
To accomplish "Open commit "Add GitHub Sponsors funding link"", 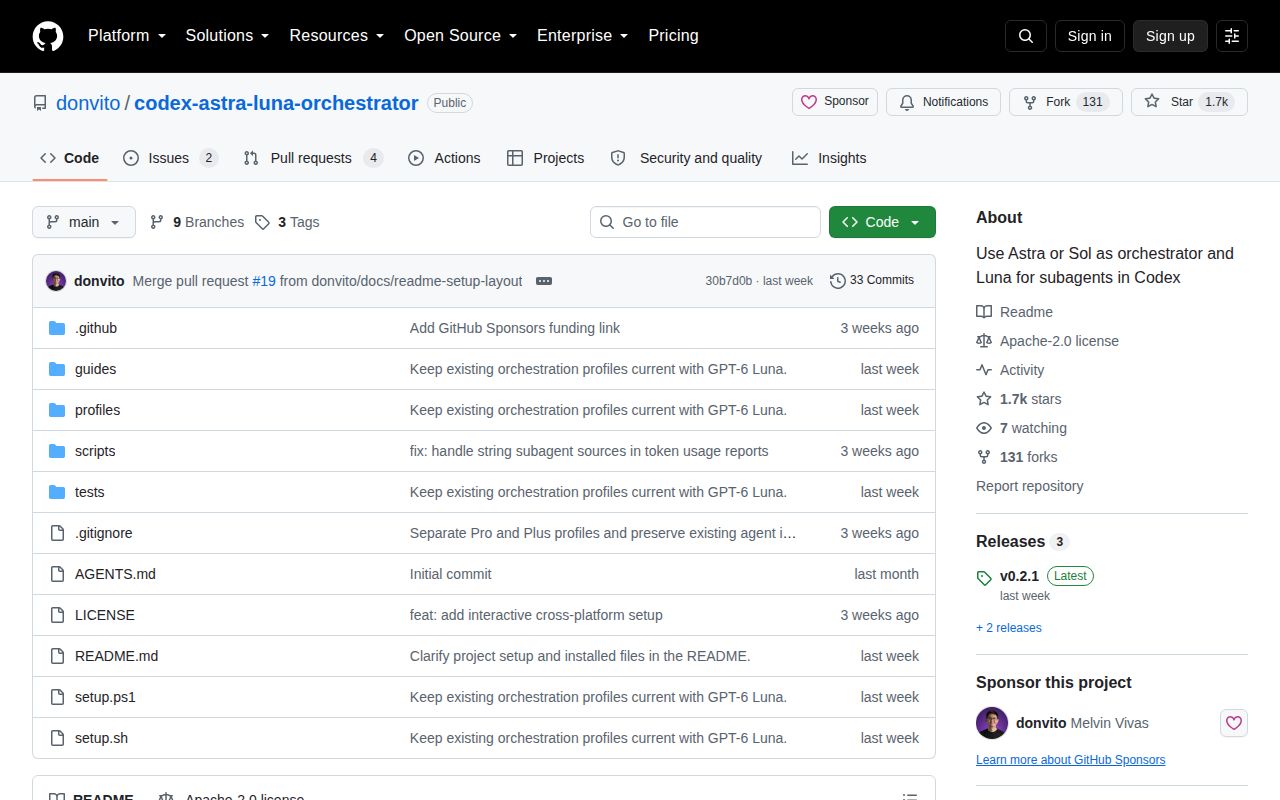I will 515,328.
